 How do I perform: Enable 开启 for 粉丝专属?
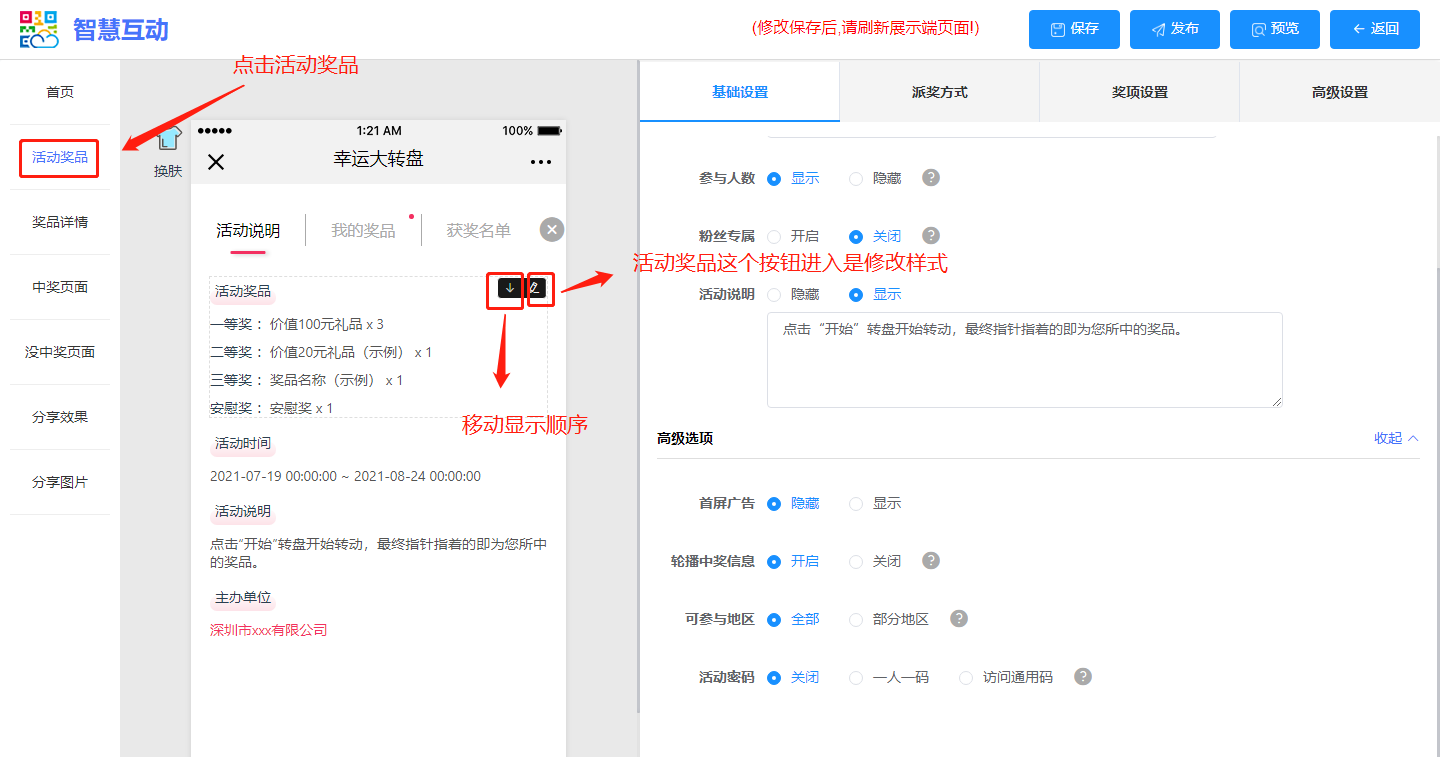(x=774, y=237)
